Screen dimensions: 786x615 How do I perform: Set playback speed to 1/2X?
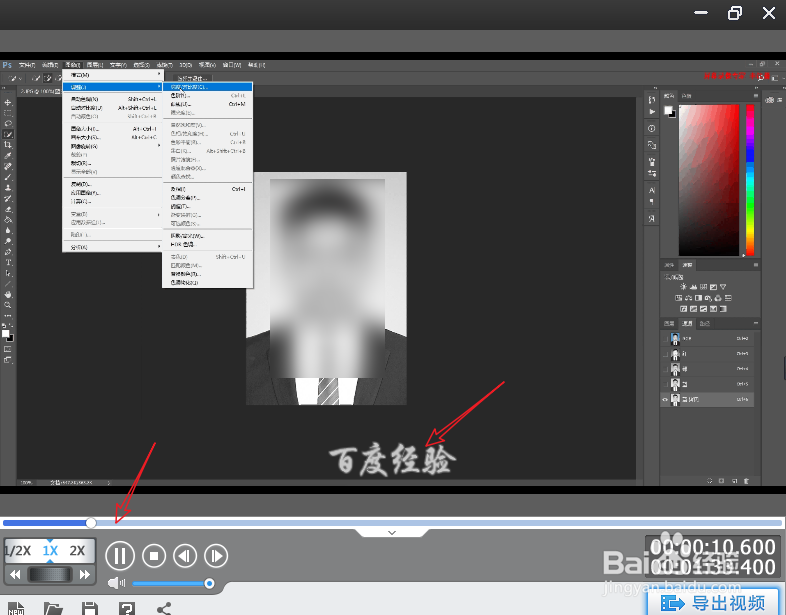[18, 551]
